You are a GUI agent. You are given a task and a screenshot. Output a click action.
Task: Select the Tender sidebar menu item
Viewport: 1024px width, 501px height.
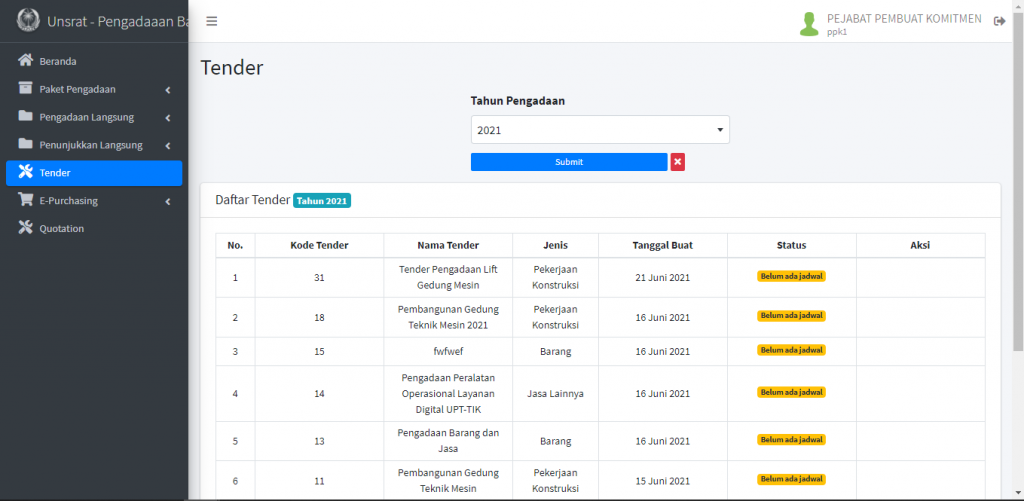[x=94, y=173]
